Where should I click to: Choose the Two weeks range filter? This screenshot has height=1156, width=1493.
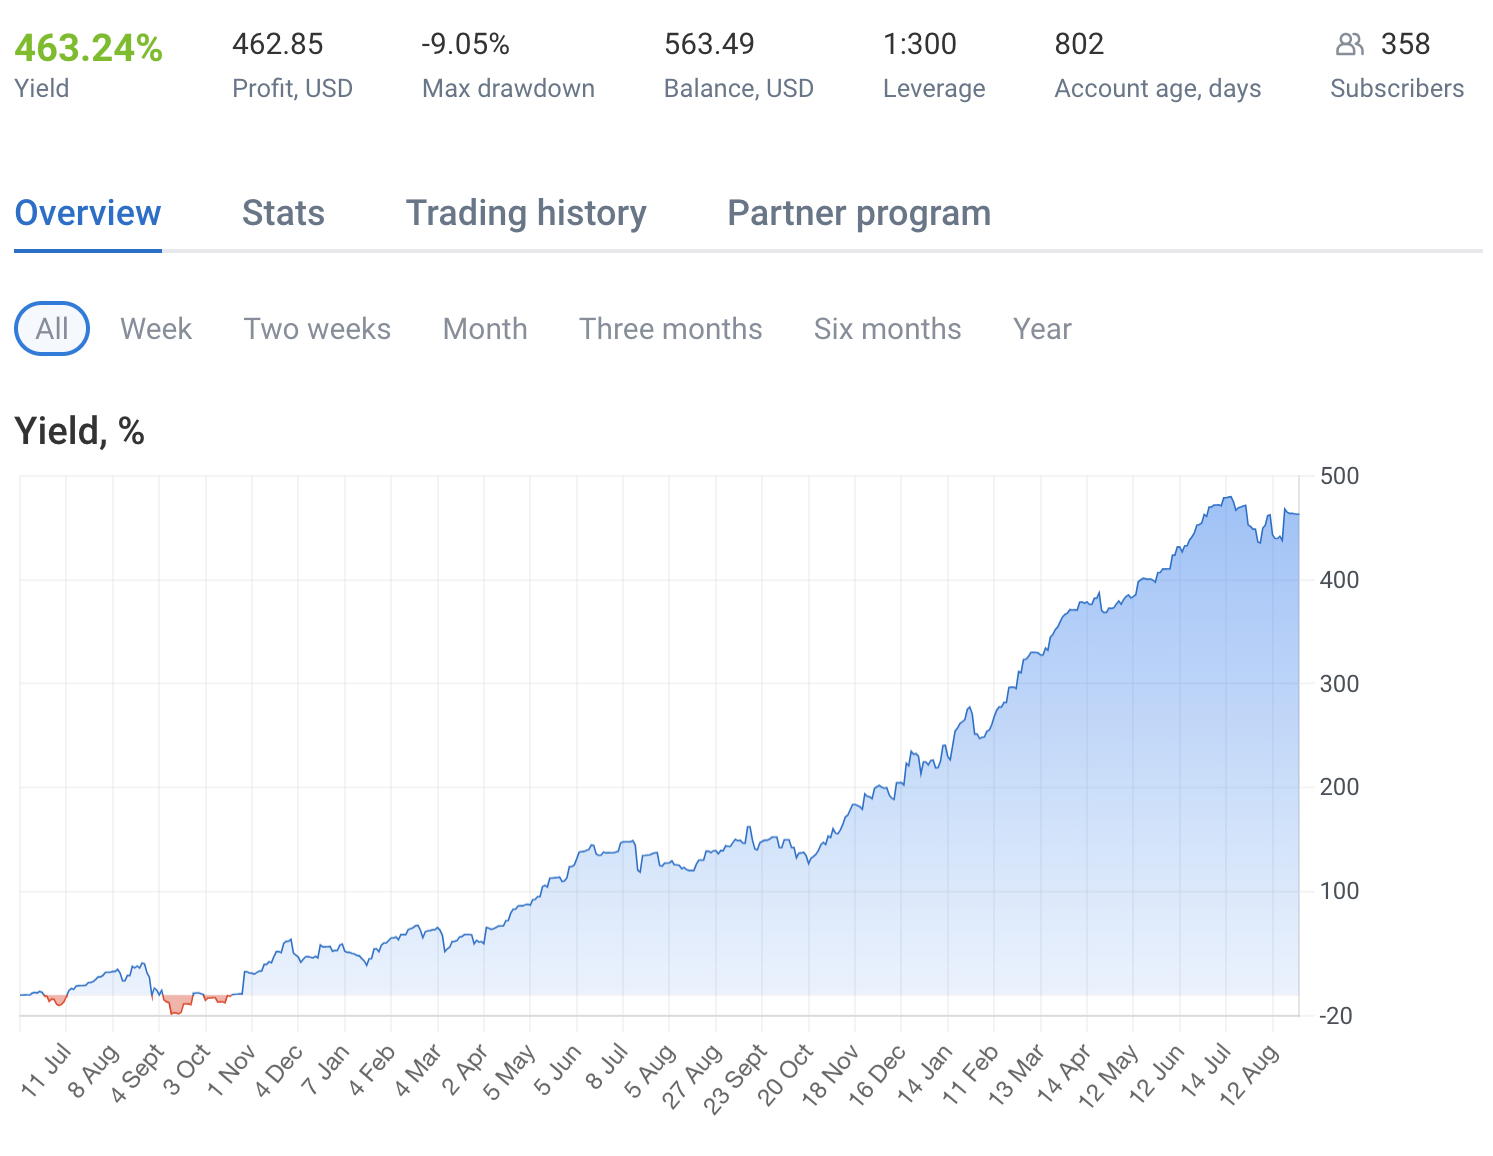pos(317,329)
